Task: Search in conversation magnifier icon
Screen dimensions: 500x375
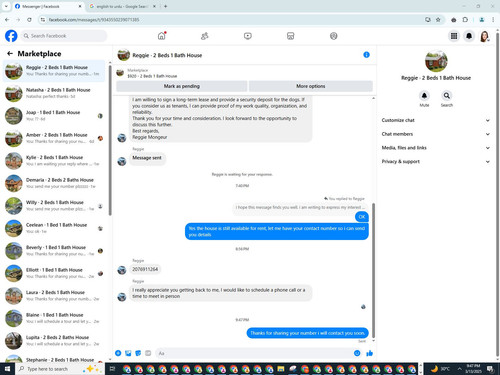Action: point(447,96)
